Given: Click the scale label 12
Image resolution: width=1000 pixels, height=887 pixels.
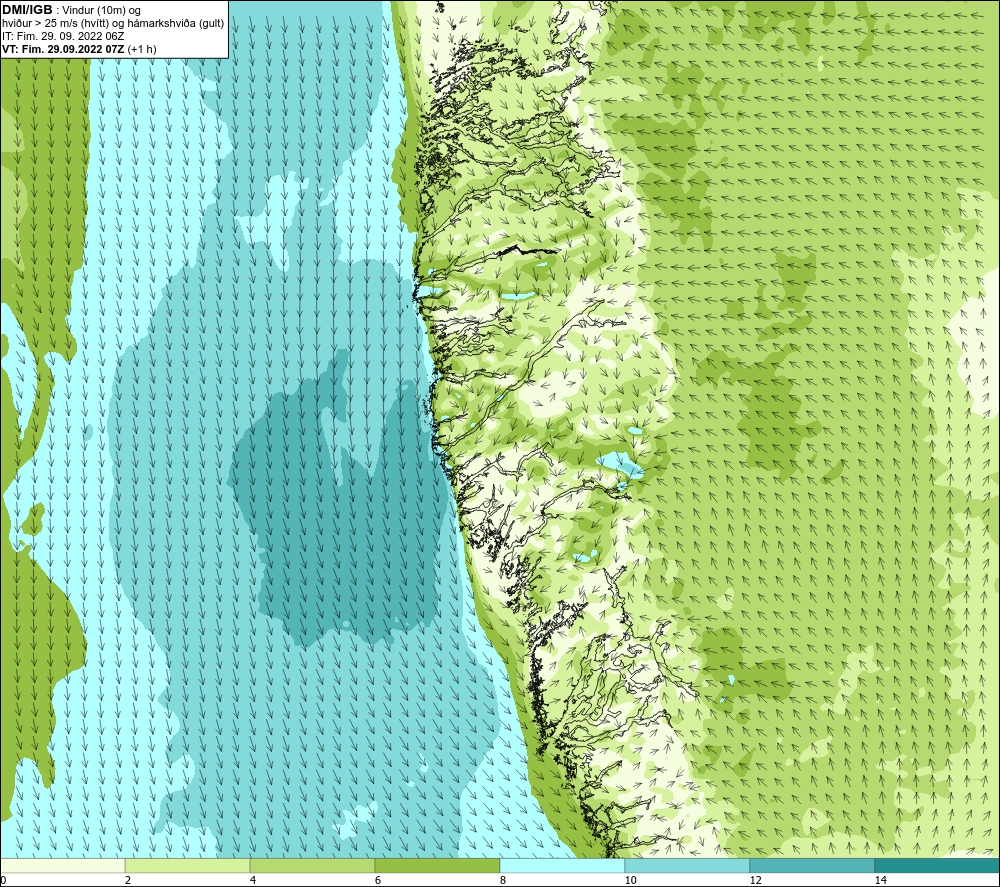Looking at the screenshot, I should tap(755, 880).
